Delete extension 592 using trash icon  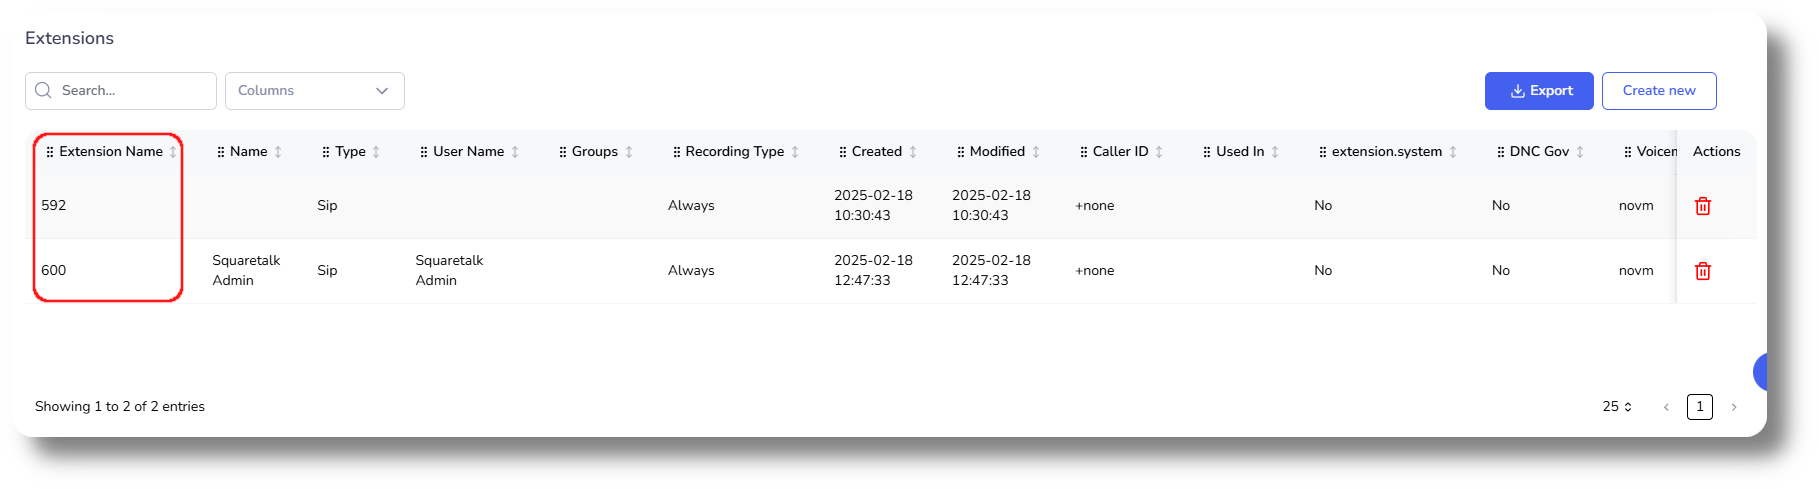coord(1702,206)
